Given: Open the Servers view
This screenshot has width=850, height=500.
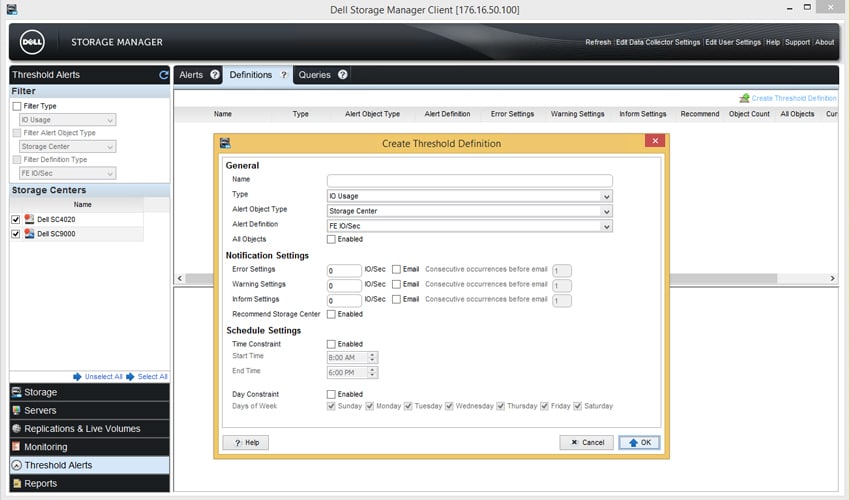Looking at the screenshot, I should click(x=89, y=411).
